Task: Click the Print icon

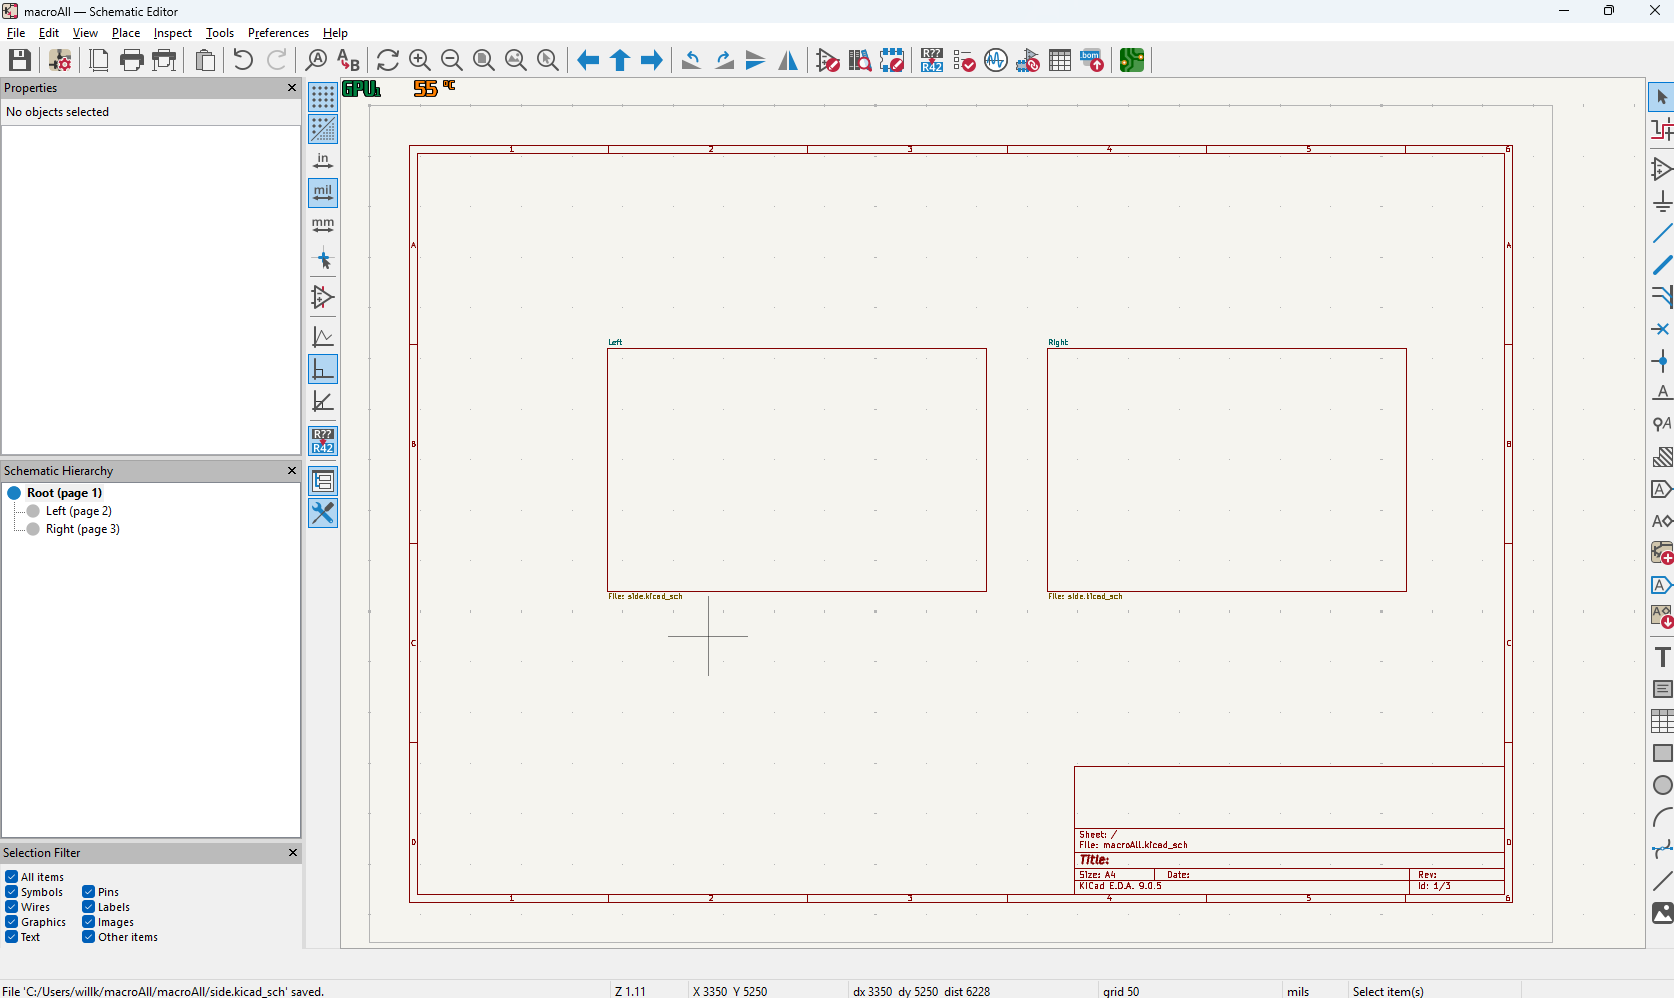Action: point(131,60)
